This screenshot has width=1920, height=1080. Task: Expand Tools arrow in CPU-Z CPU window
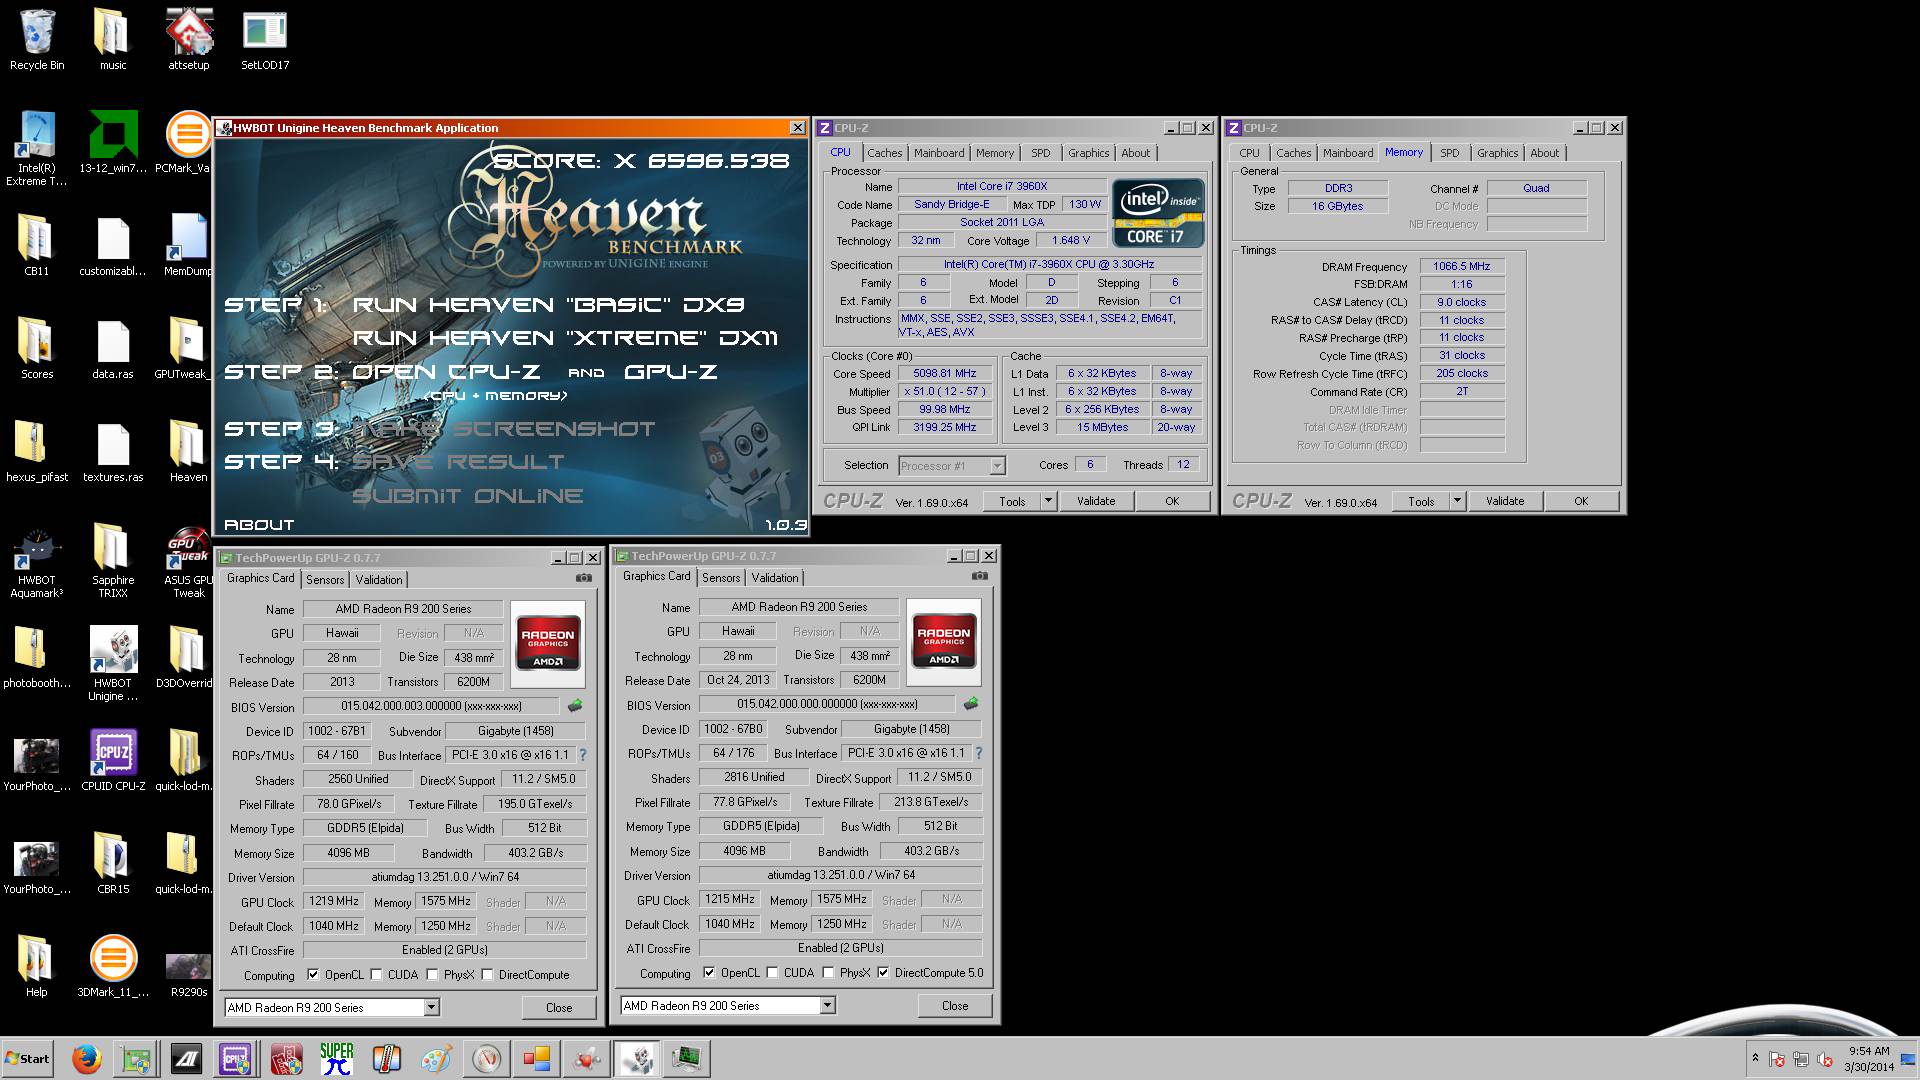tap(1048, 501)
